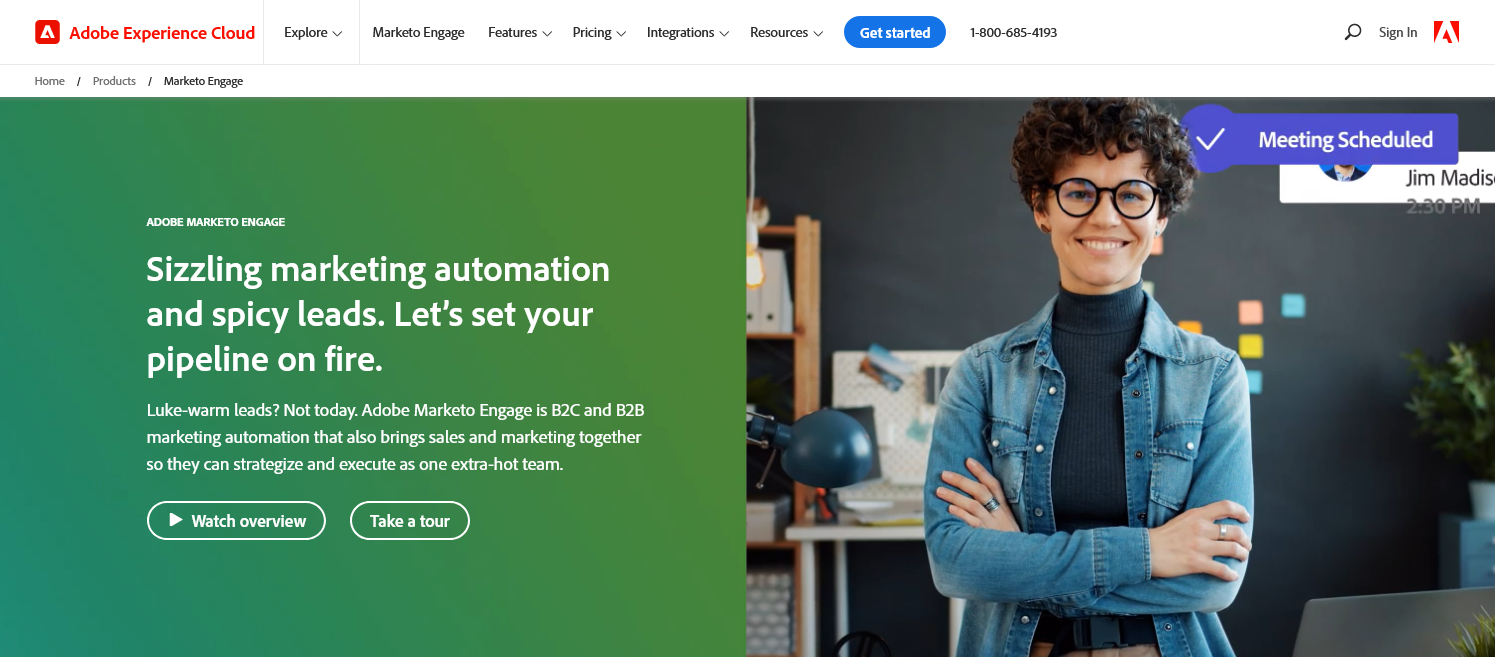Go to Home in the breadcrumb
Screen dimensions: 1495x657
point(50,81)
